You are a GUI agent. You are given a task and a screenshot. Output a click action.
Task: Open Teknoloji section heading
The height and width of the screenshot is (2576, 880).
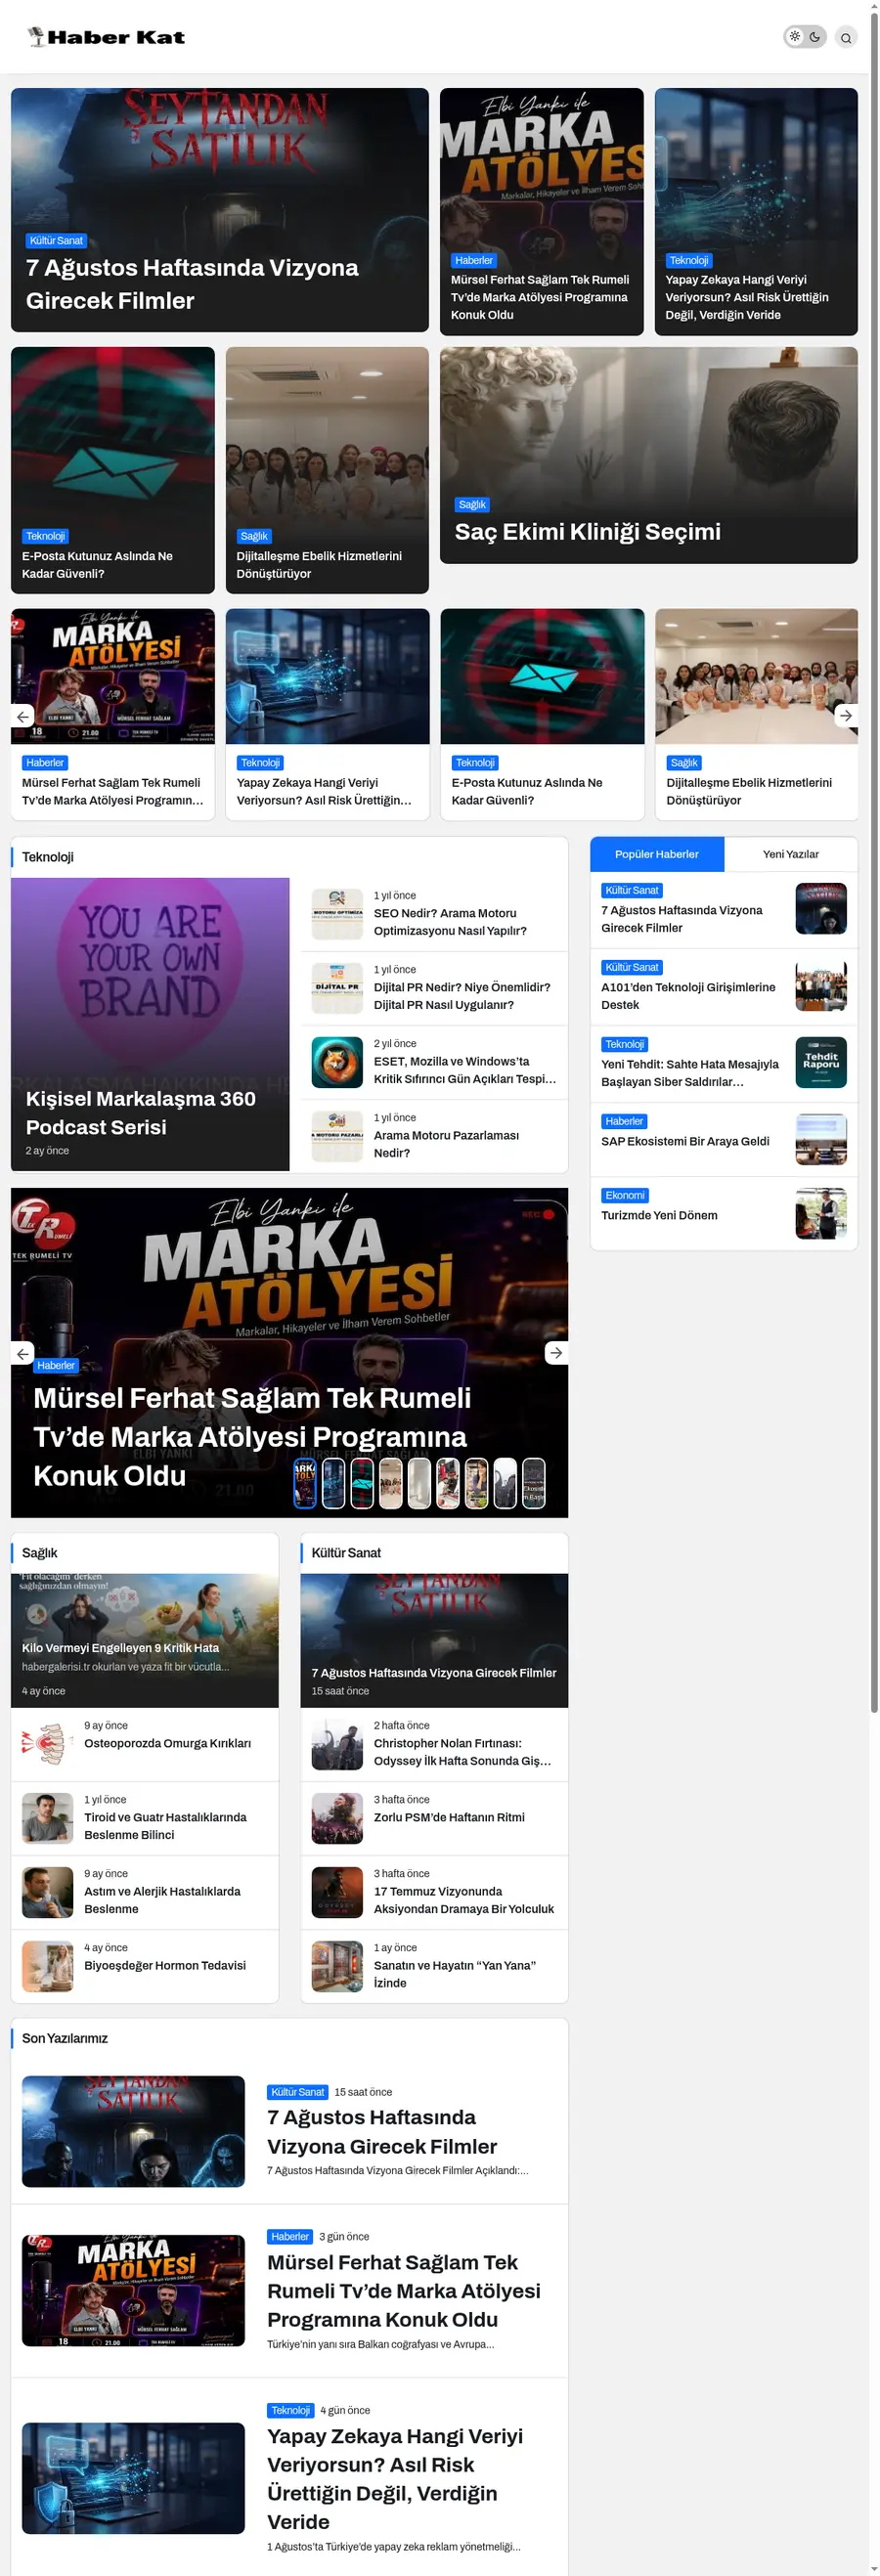[x=48, y=857]
